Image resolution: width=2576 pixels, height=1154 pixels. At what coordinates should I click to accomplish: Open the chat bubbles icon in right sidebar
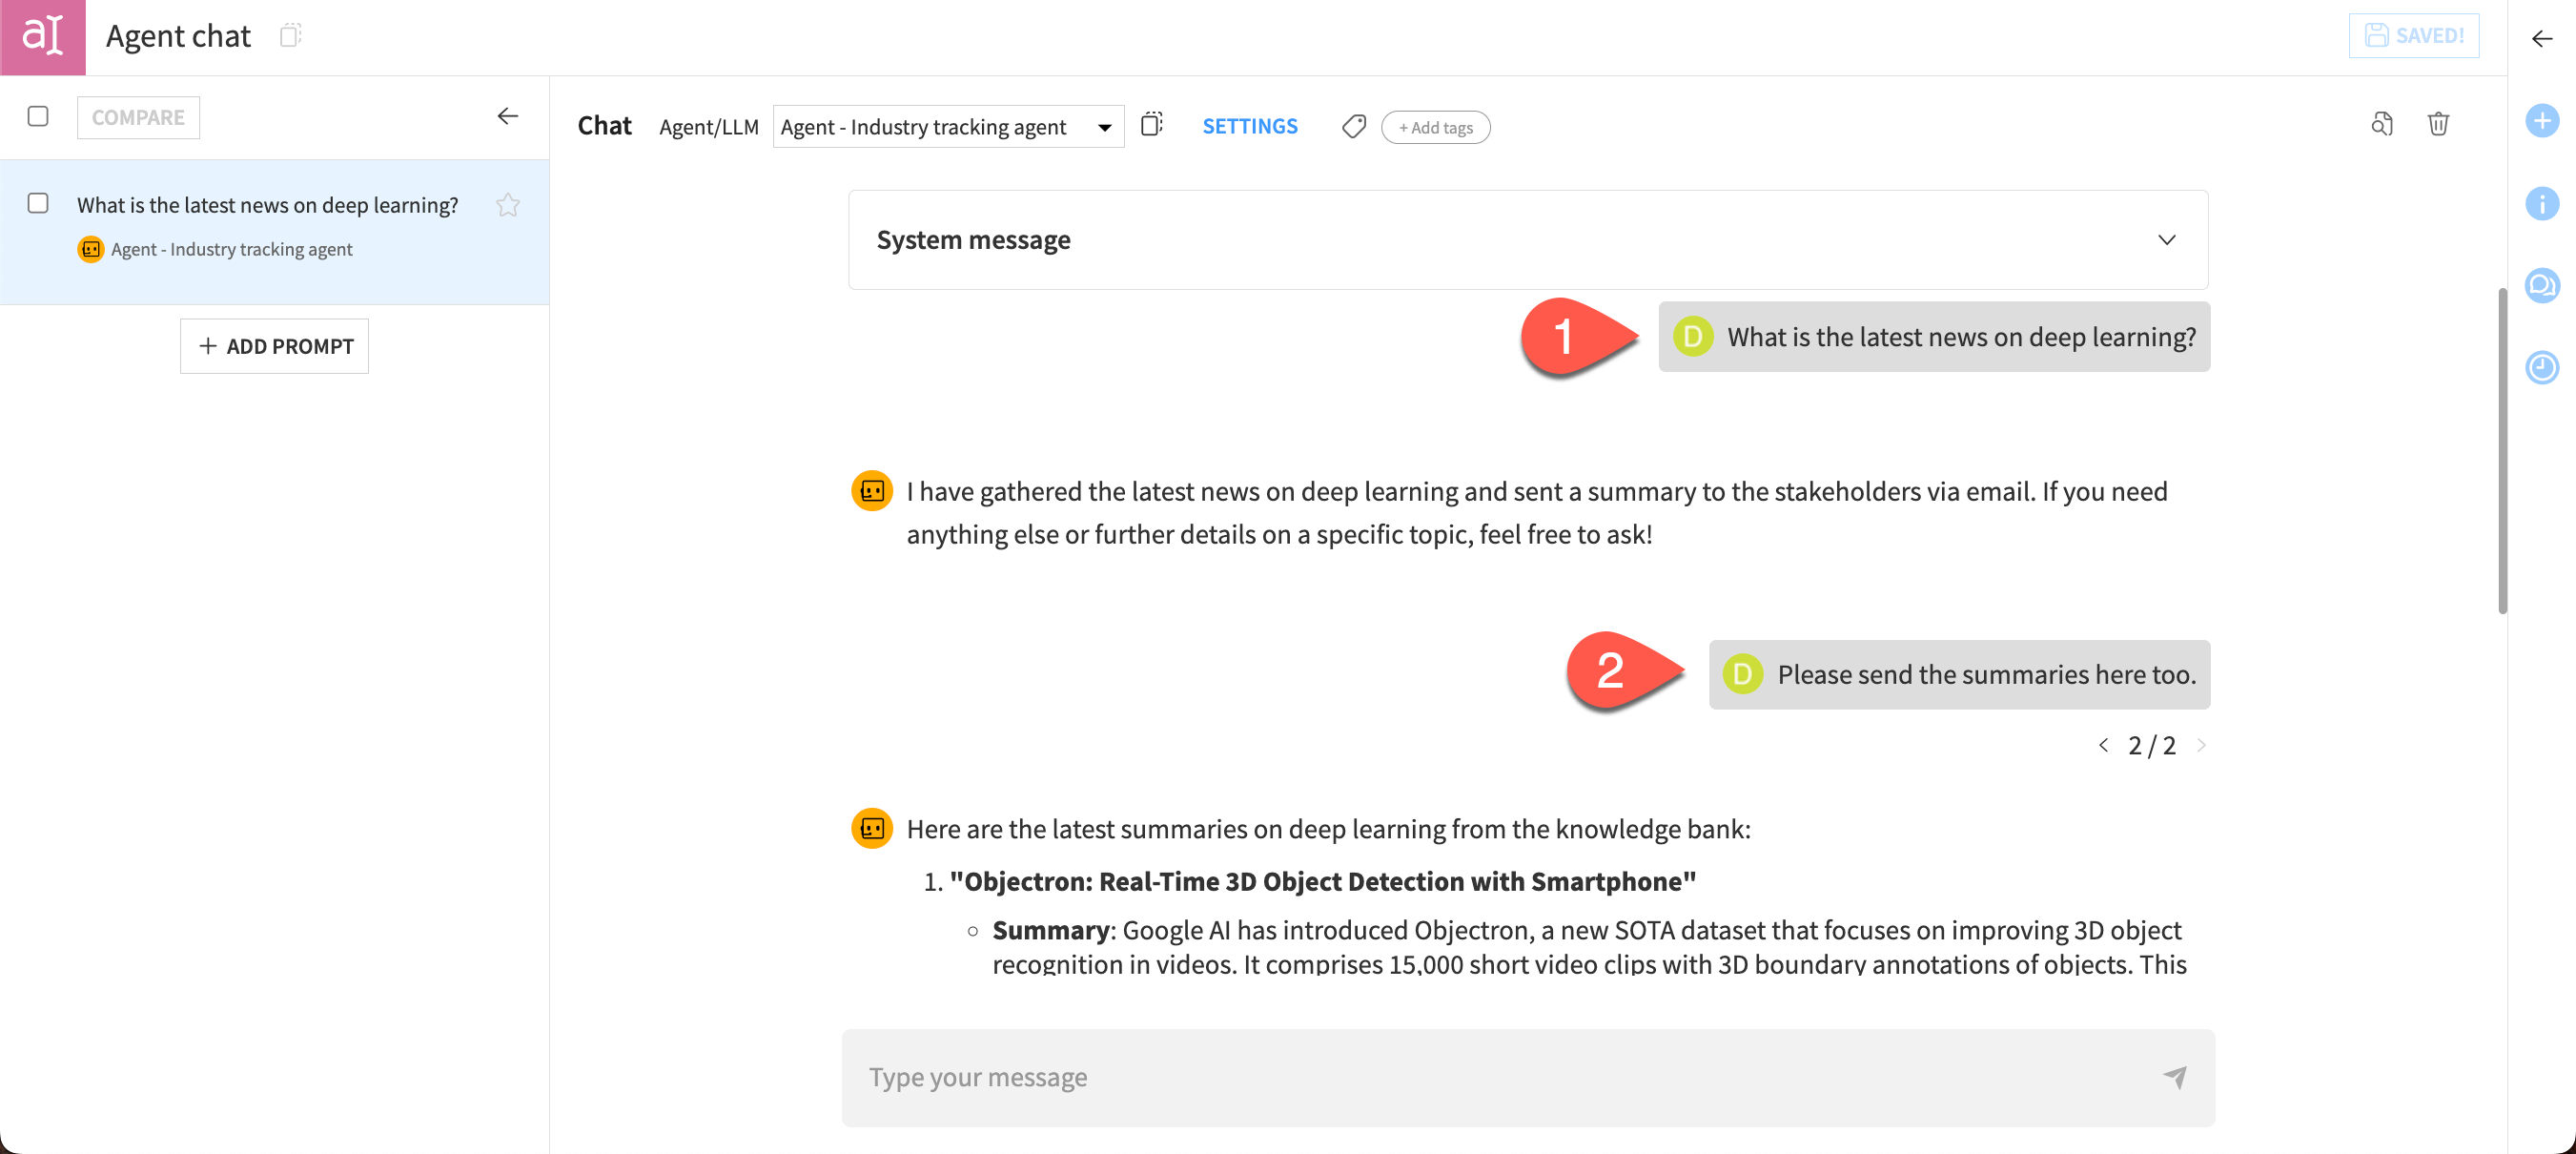[2541, 286]
